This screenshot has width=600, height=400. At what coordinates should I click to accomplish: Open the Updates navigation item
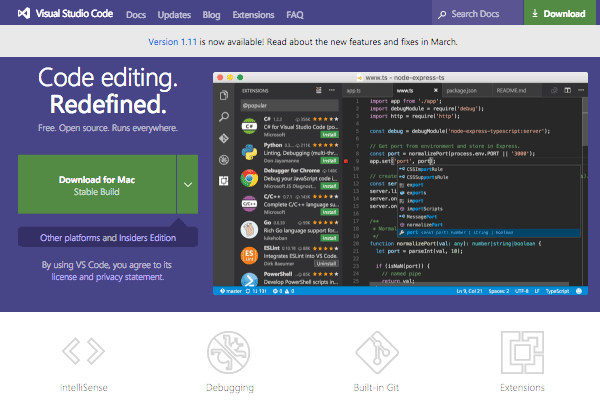174,15
